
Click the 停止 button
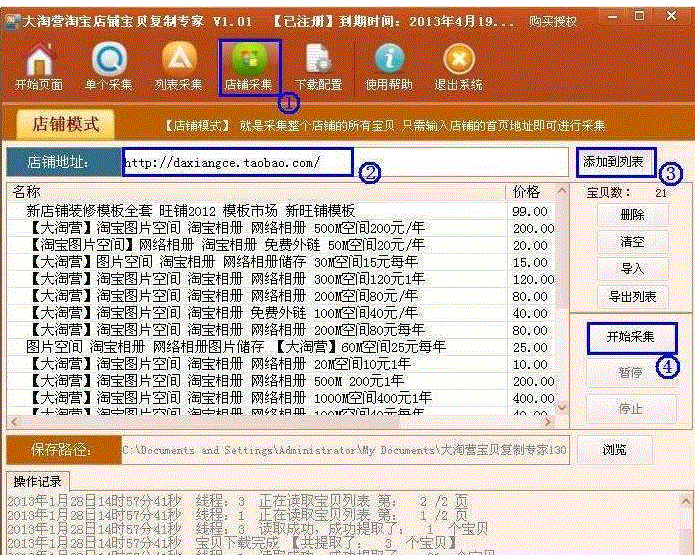click(x=631, y=409)
